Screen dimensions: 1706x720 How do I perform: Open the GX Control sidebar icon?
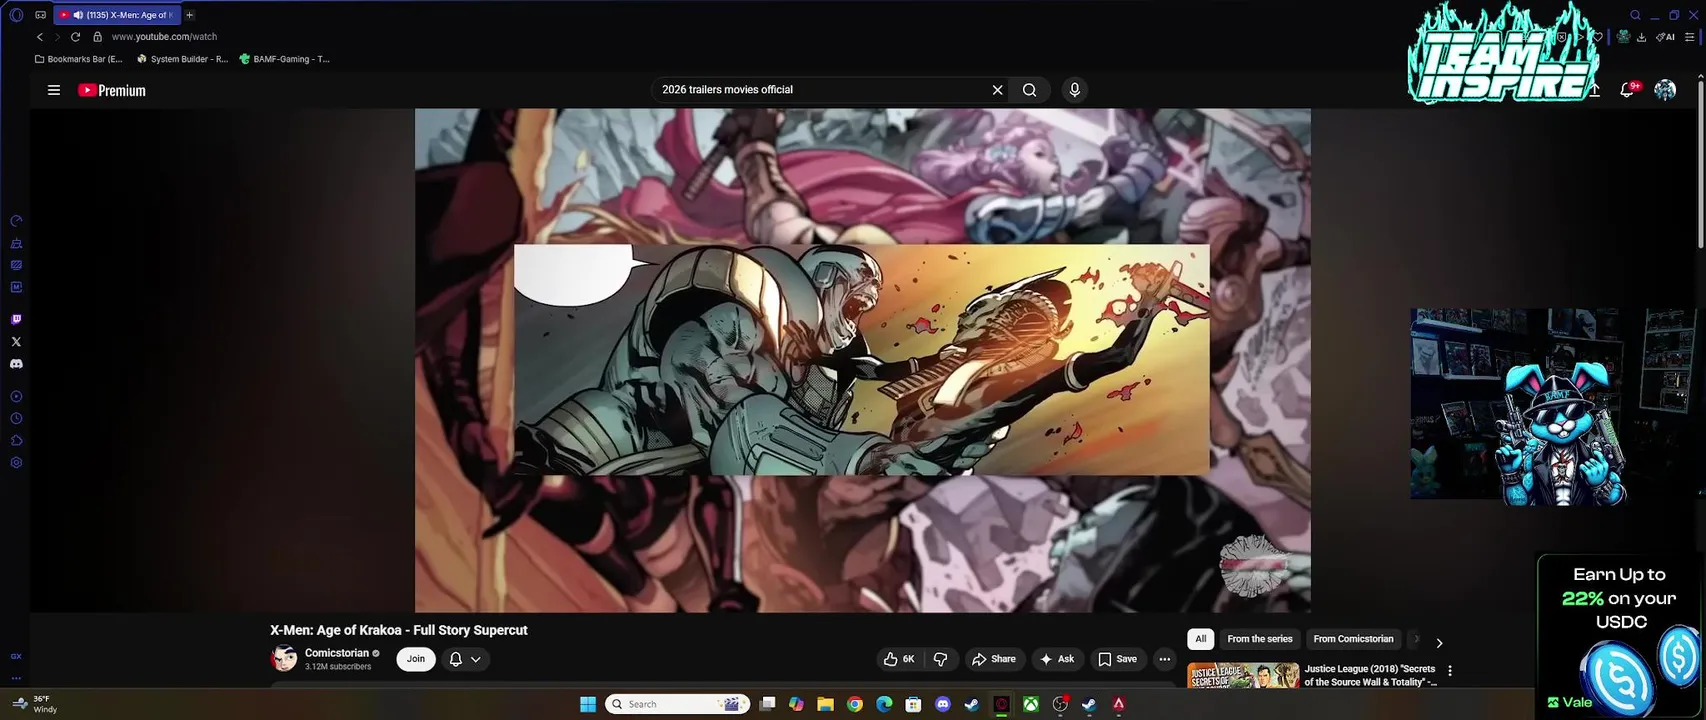pos(16,221)
